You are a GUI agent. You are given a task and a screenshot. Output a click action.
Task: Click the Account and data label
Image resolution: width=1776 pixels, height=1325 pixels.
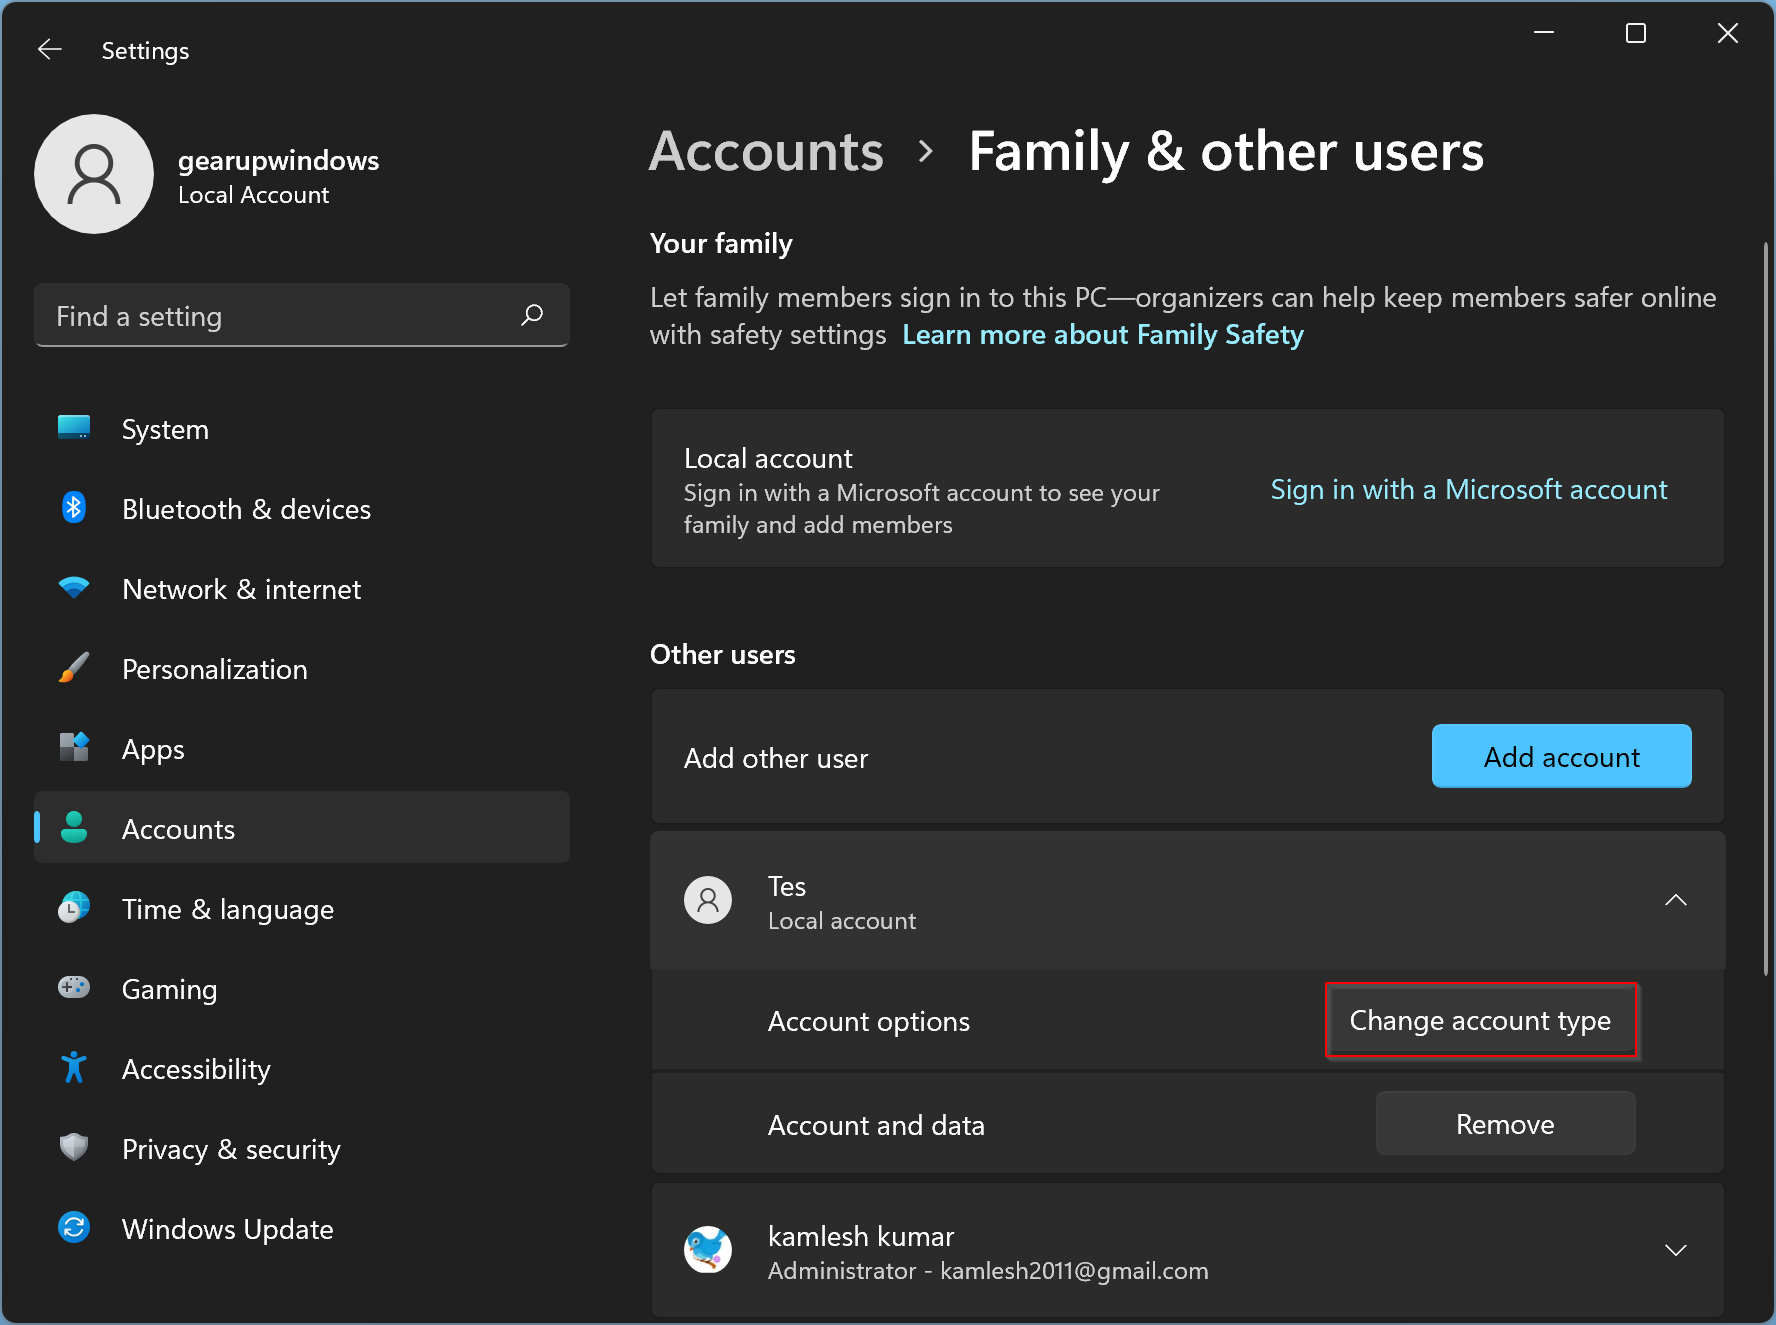[x=876, y=1125]
